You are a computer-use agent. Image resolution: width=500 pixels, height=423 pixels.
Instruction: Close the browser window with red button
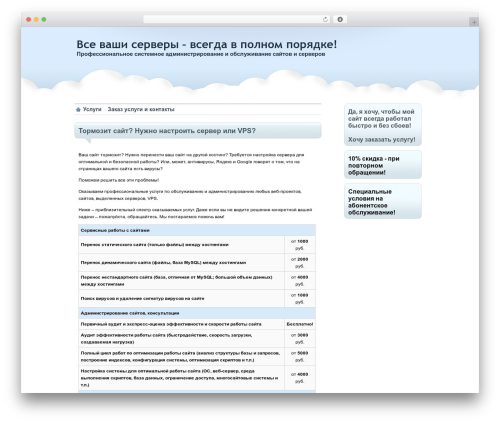(x=29, y=20)
